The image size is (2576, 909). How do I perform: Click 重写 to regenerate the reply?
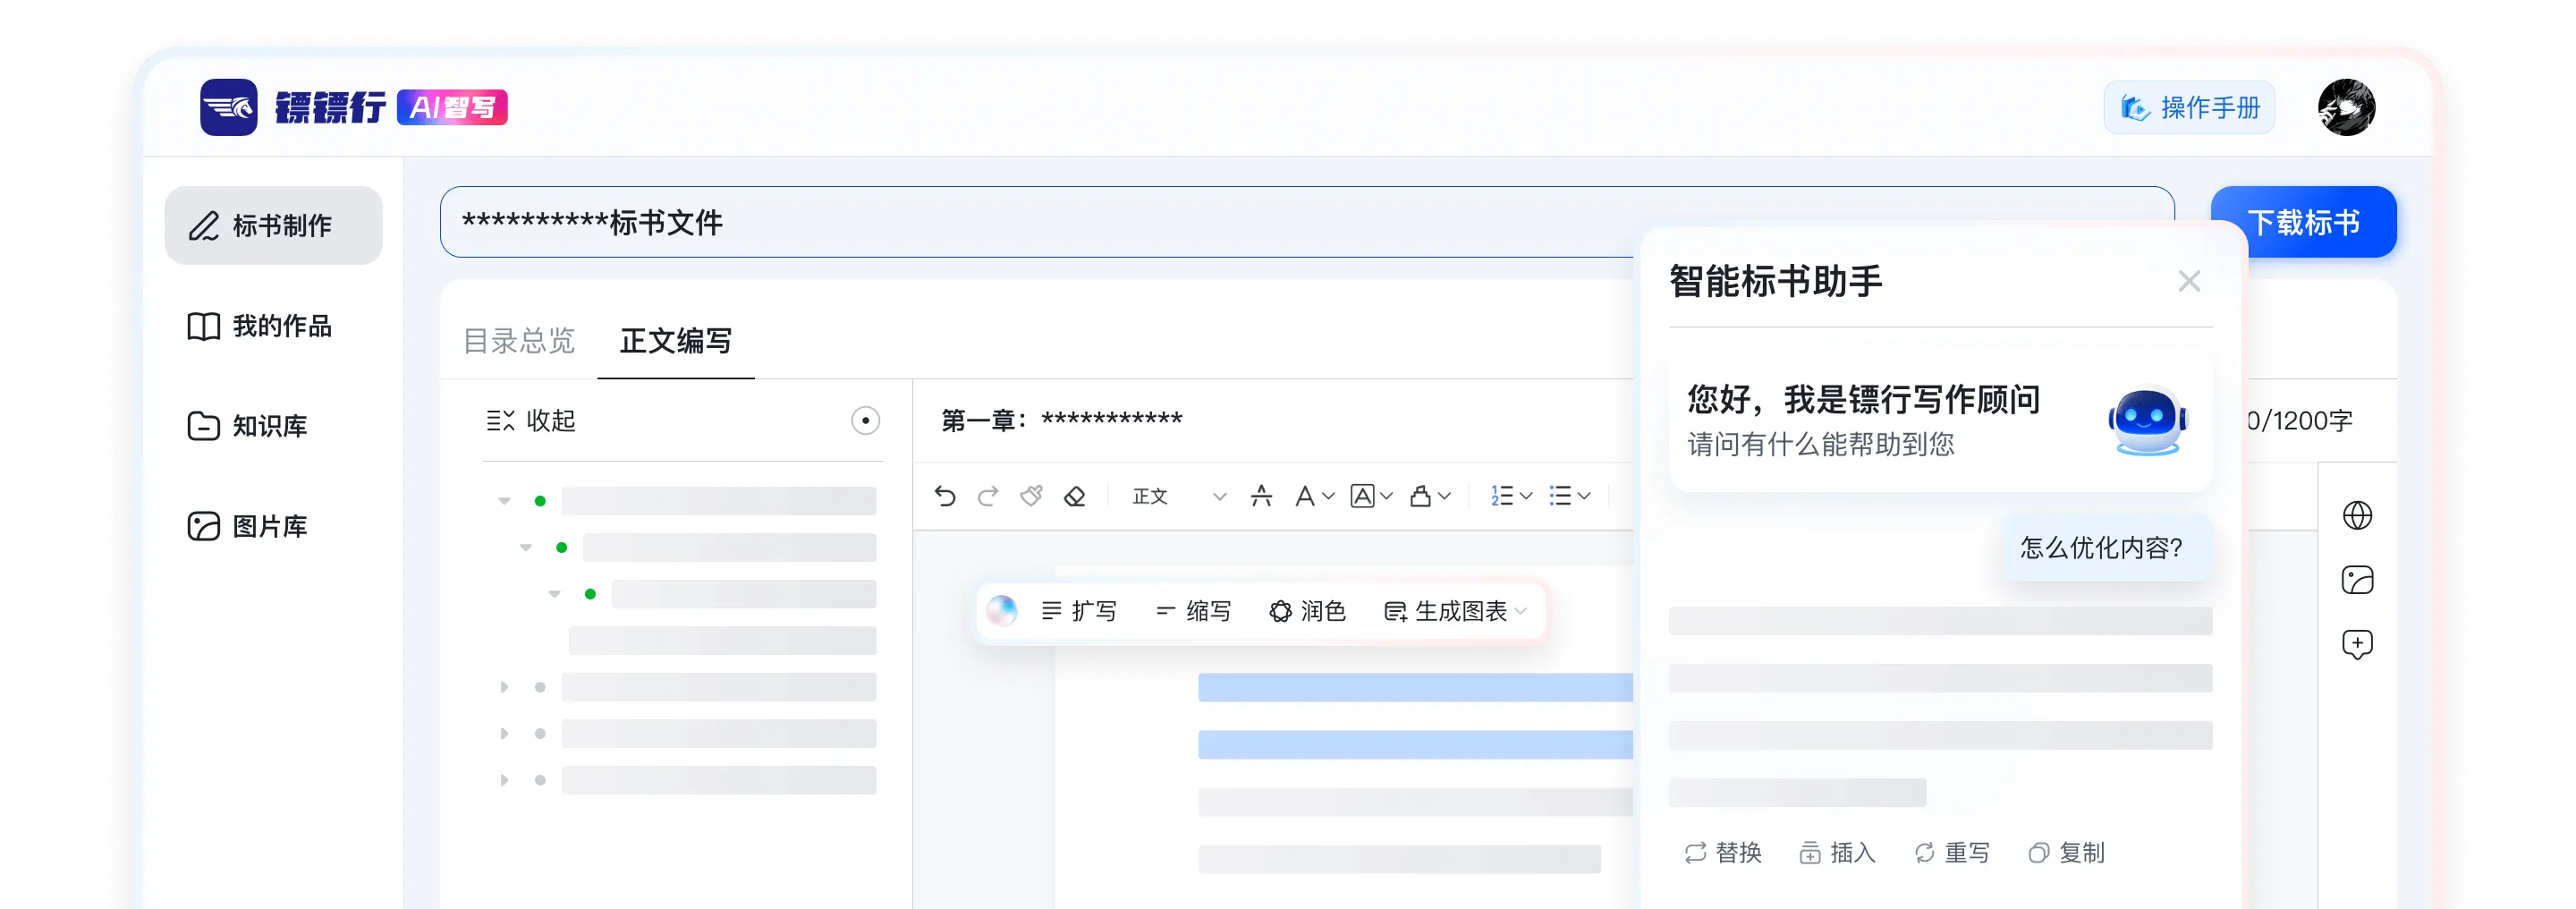(x=1952, y=852)
